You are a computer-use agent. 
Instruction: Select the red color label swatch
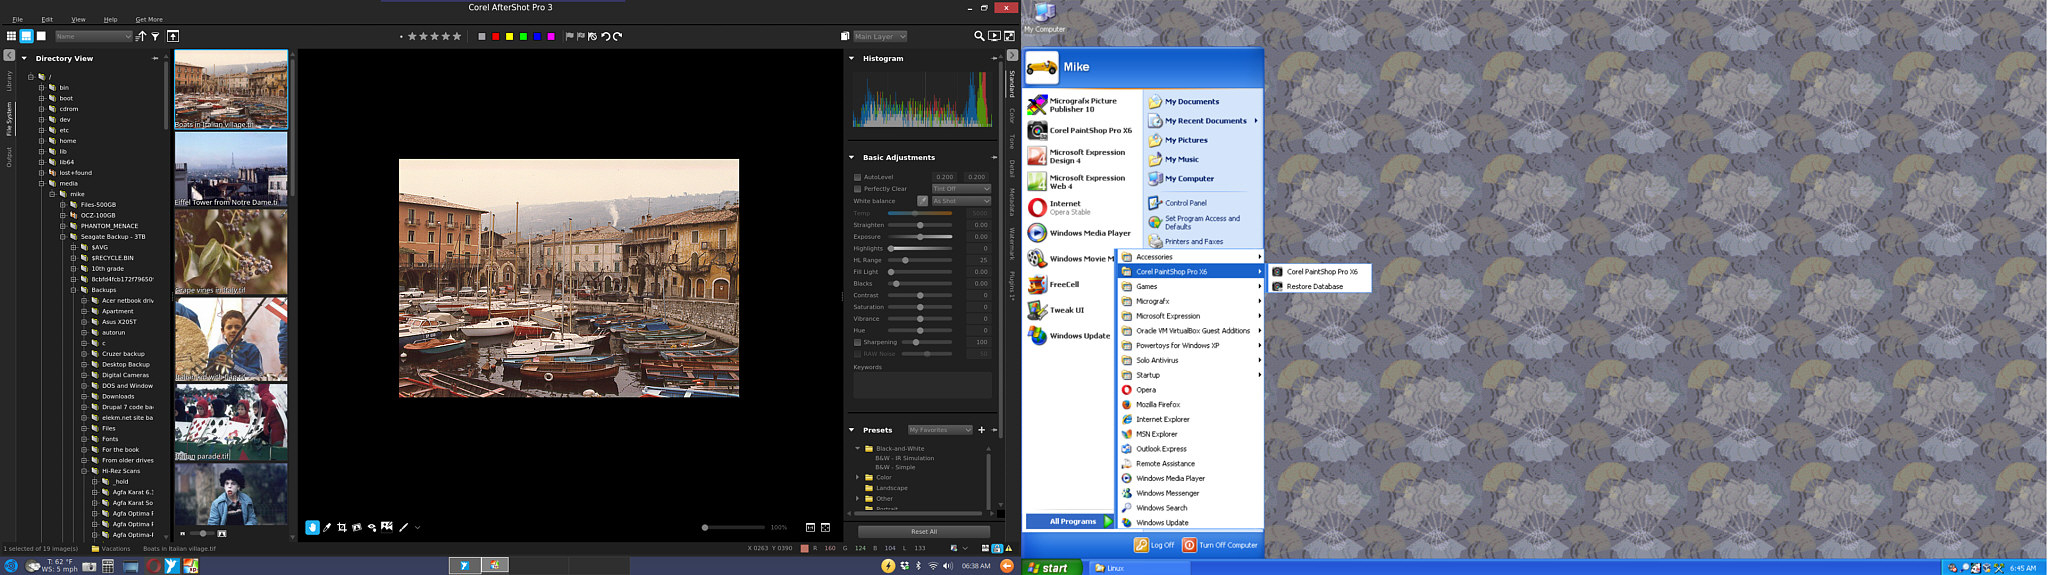[x=495, y=36]
